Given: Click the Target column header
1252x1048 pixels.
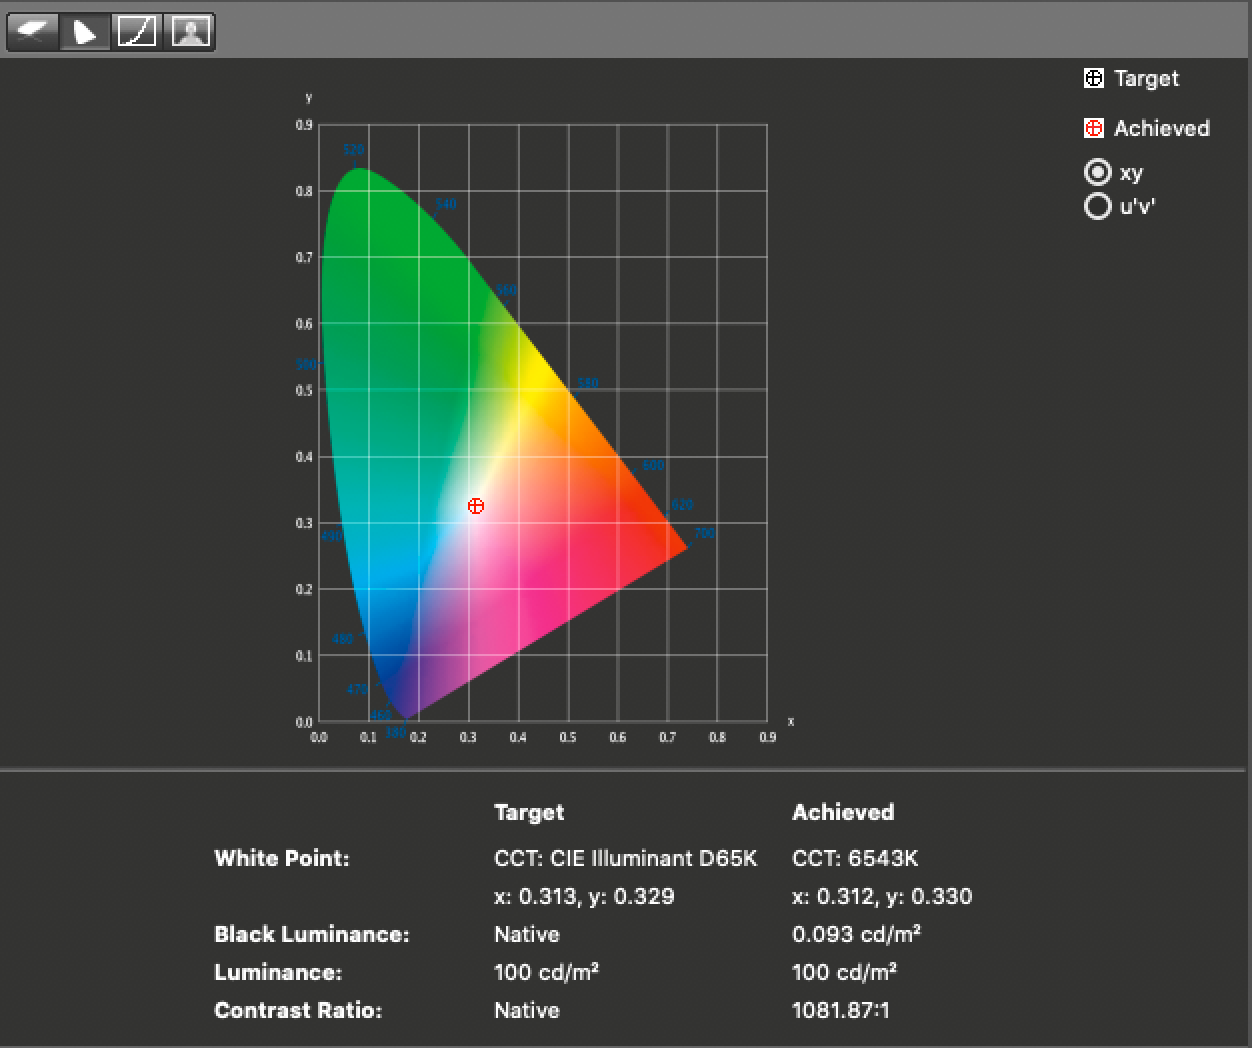Looking at the screenshot, I should click(x=529, y=812).
